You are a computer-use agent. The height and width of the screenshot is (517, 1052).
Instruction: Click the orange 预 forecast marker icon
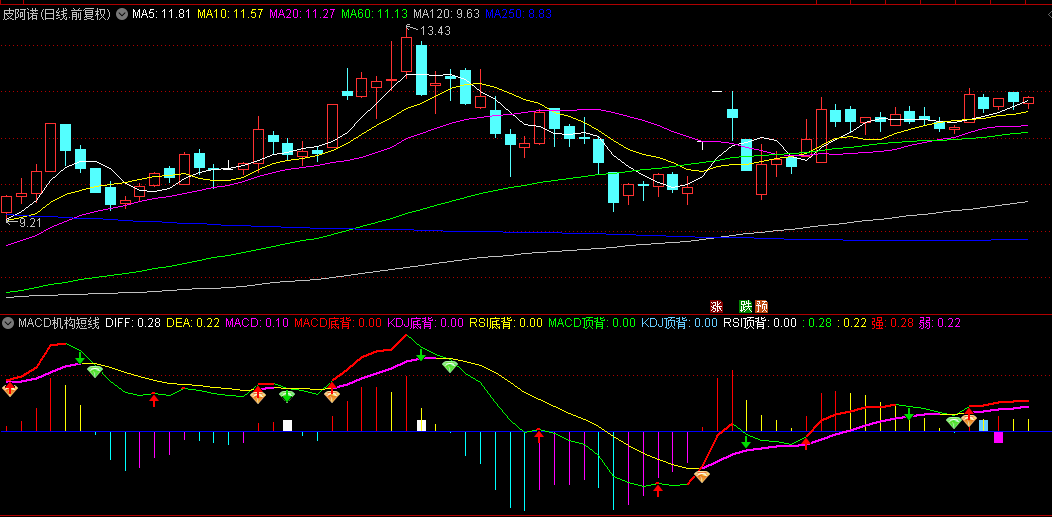tap(761, 306)
